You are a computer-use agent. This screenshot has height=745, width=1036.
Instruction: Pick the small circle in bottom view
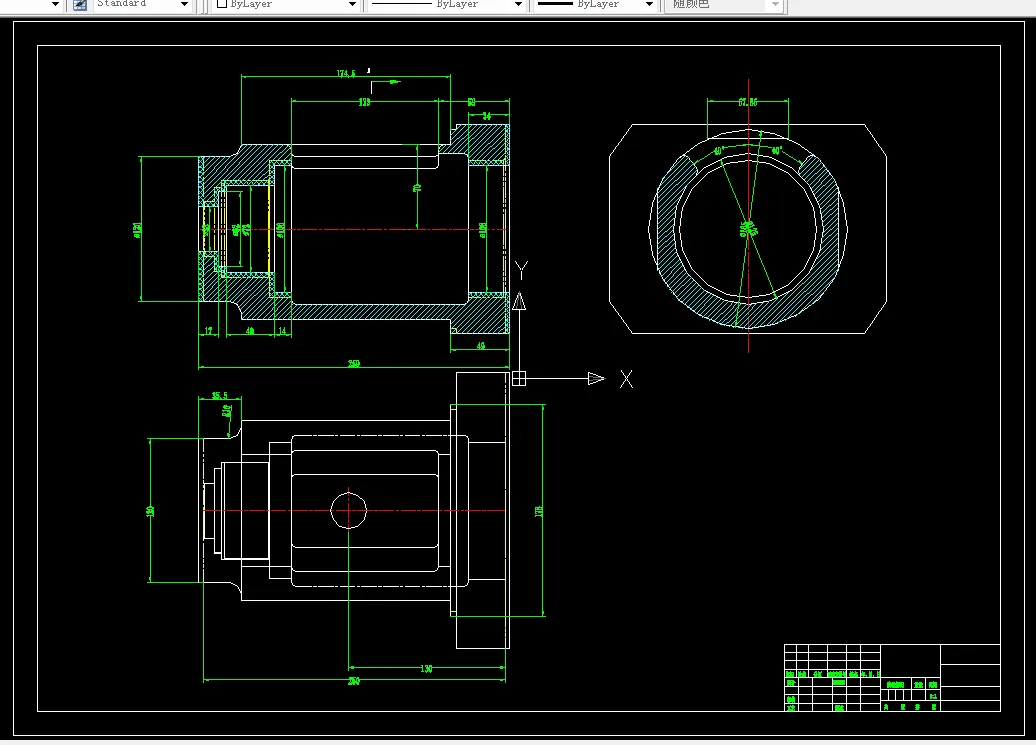tap(349, 511)
